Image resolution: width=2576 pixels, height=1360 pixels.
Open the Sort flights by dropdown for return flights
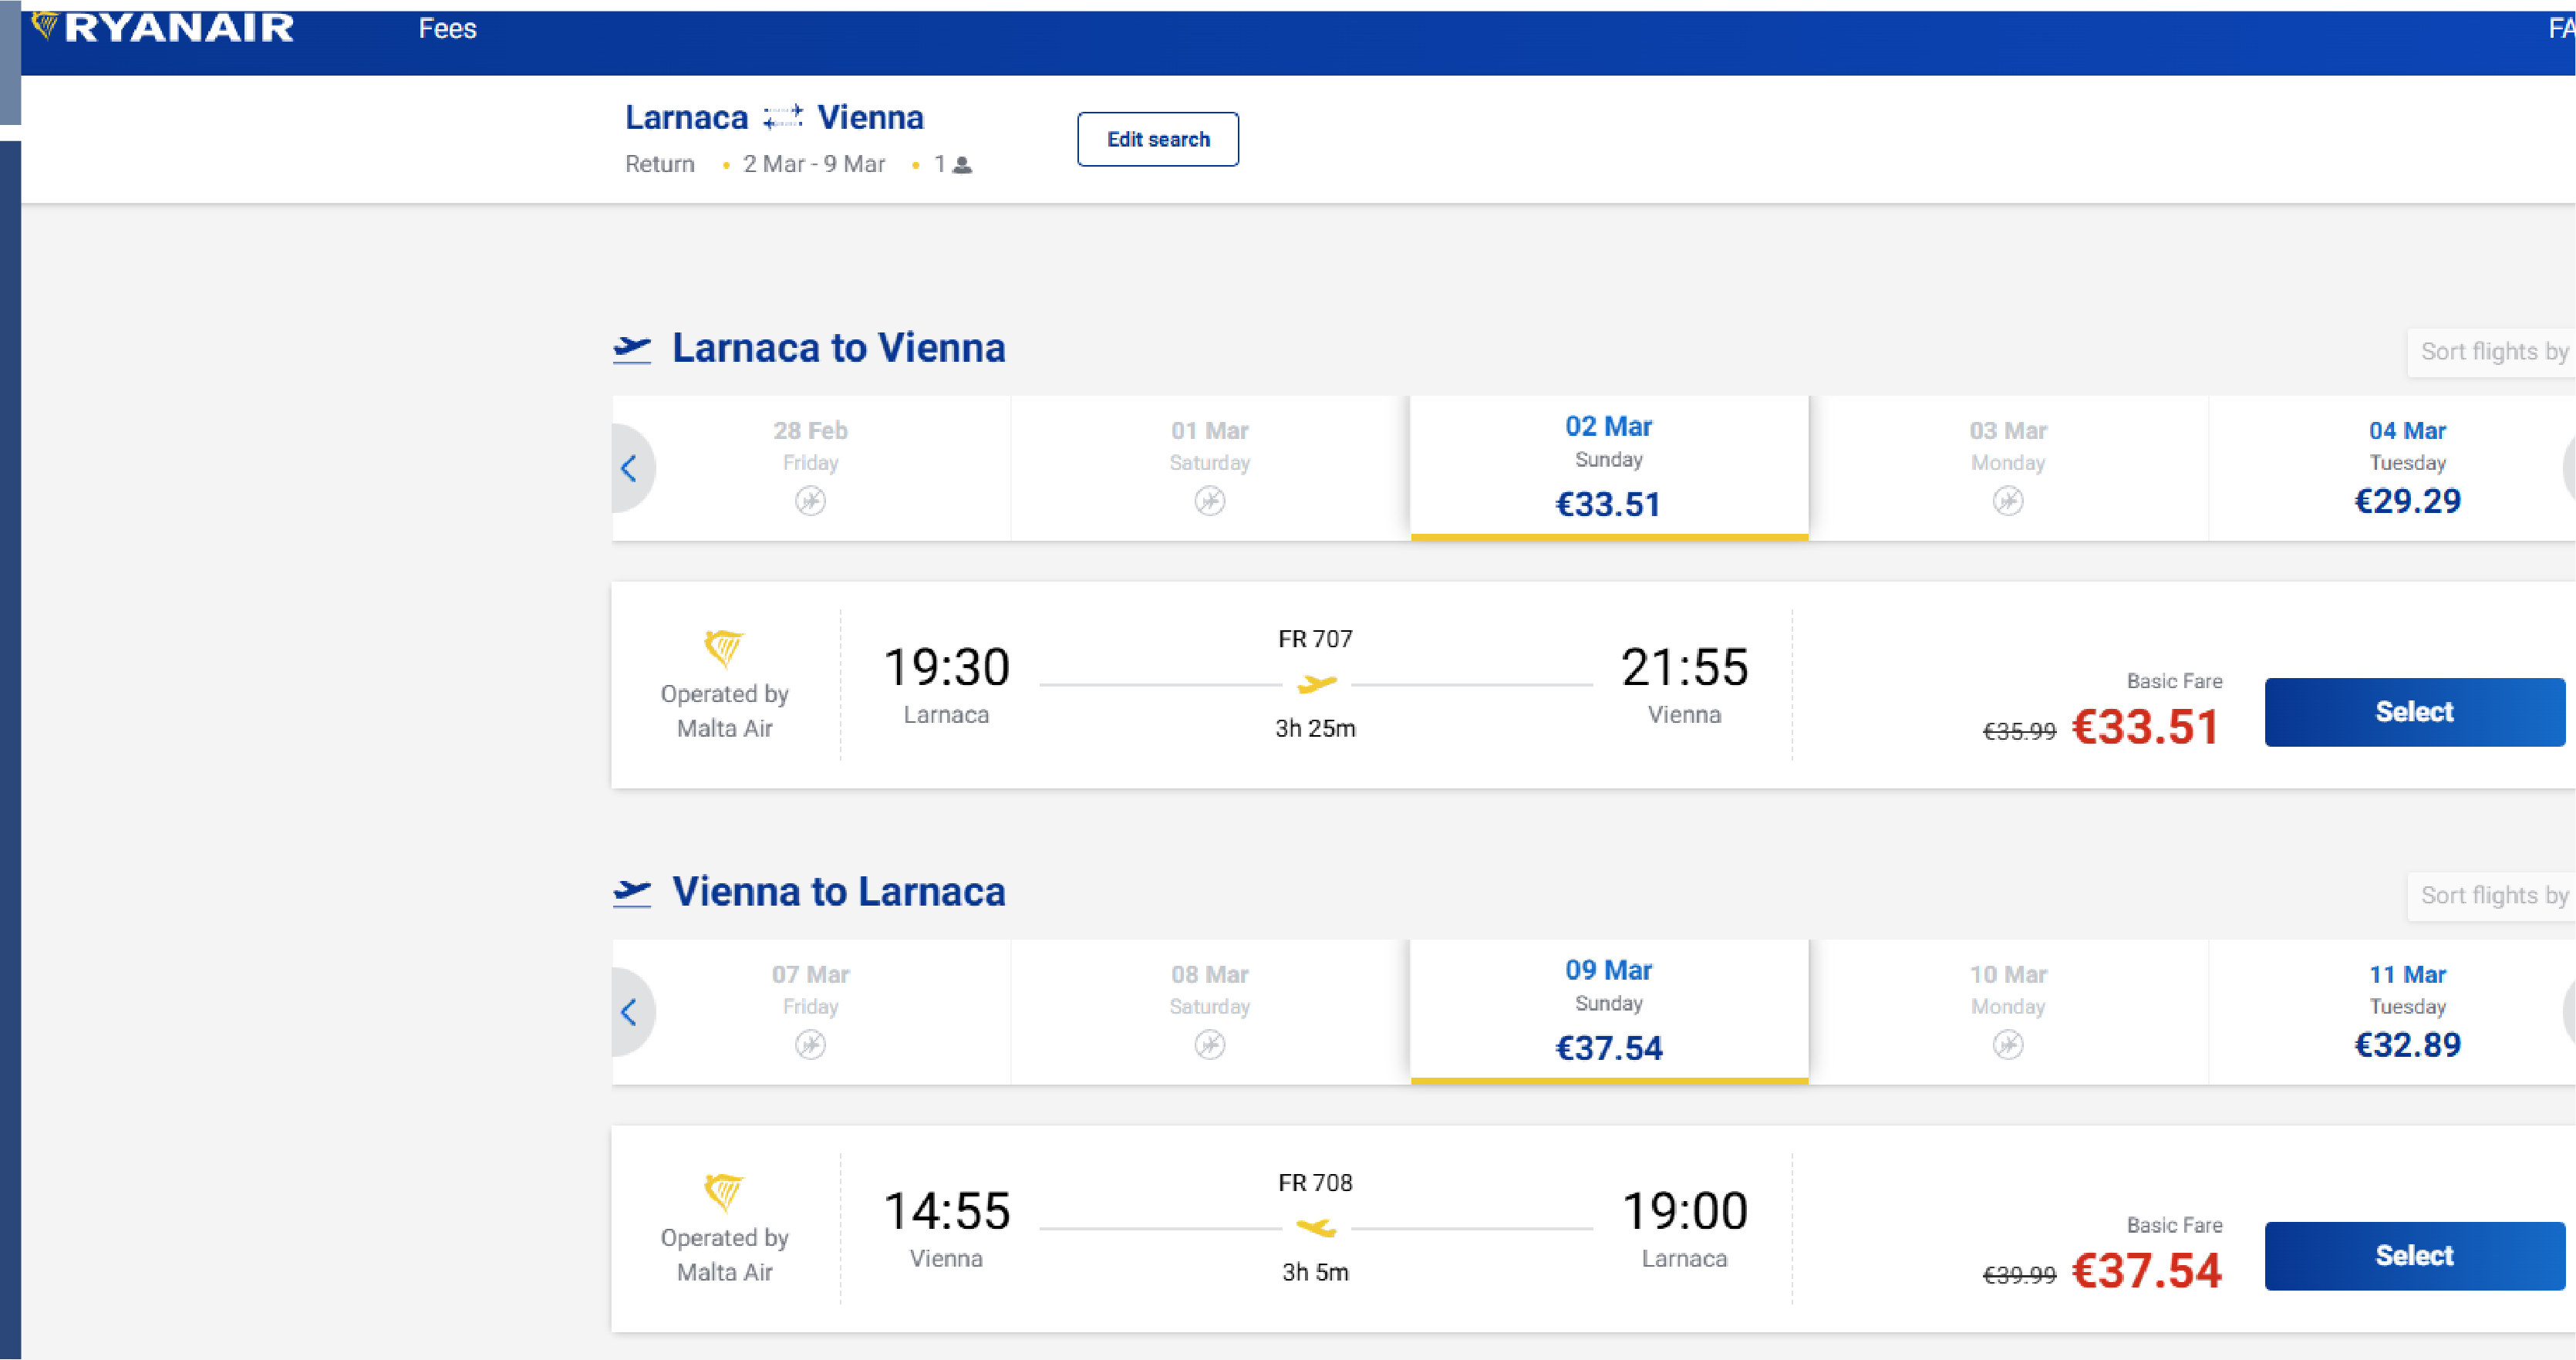2494,896
